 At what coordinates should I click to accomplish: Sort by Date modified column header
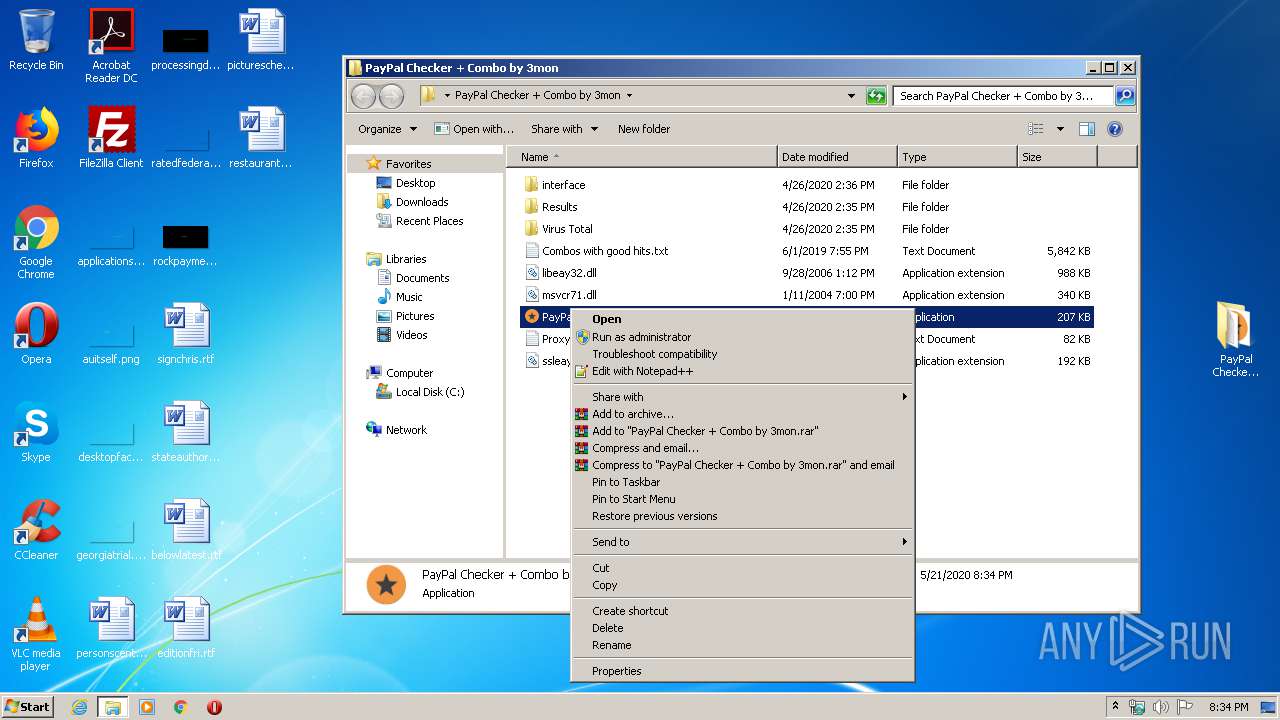837,157
